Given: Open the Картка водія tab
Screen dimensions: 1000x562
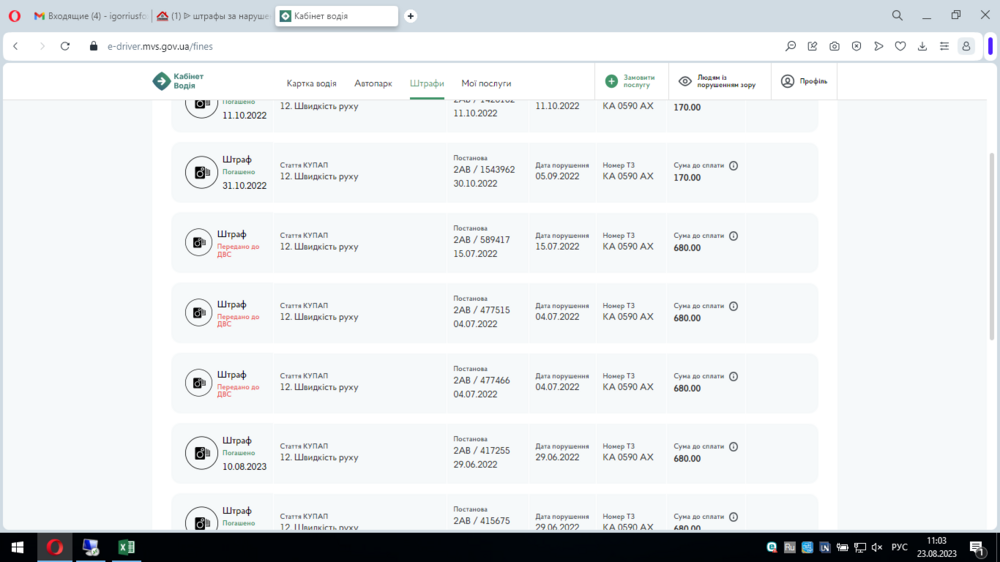Looking at the screenshot, I should (x=311, y=83).
